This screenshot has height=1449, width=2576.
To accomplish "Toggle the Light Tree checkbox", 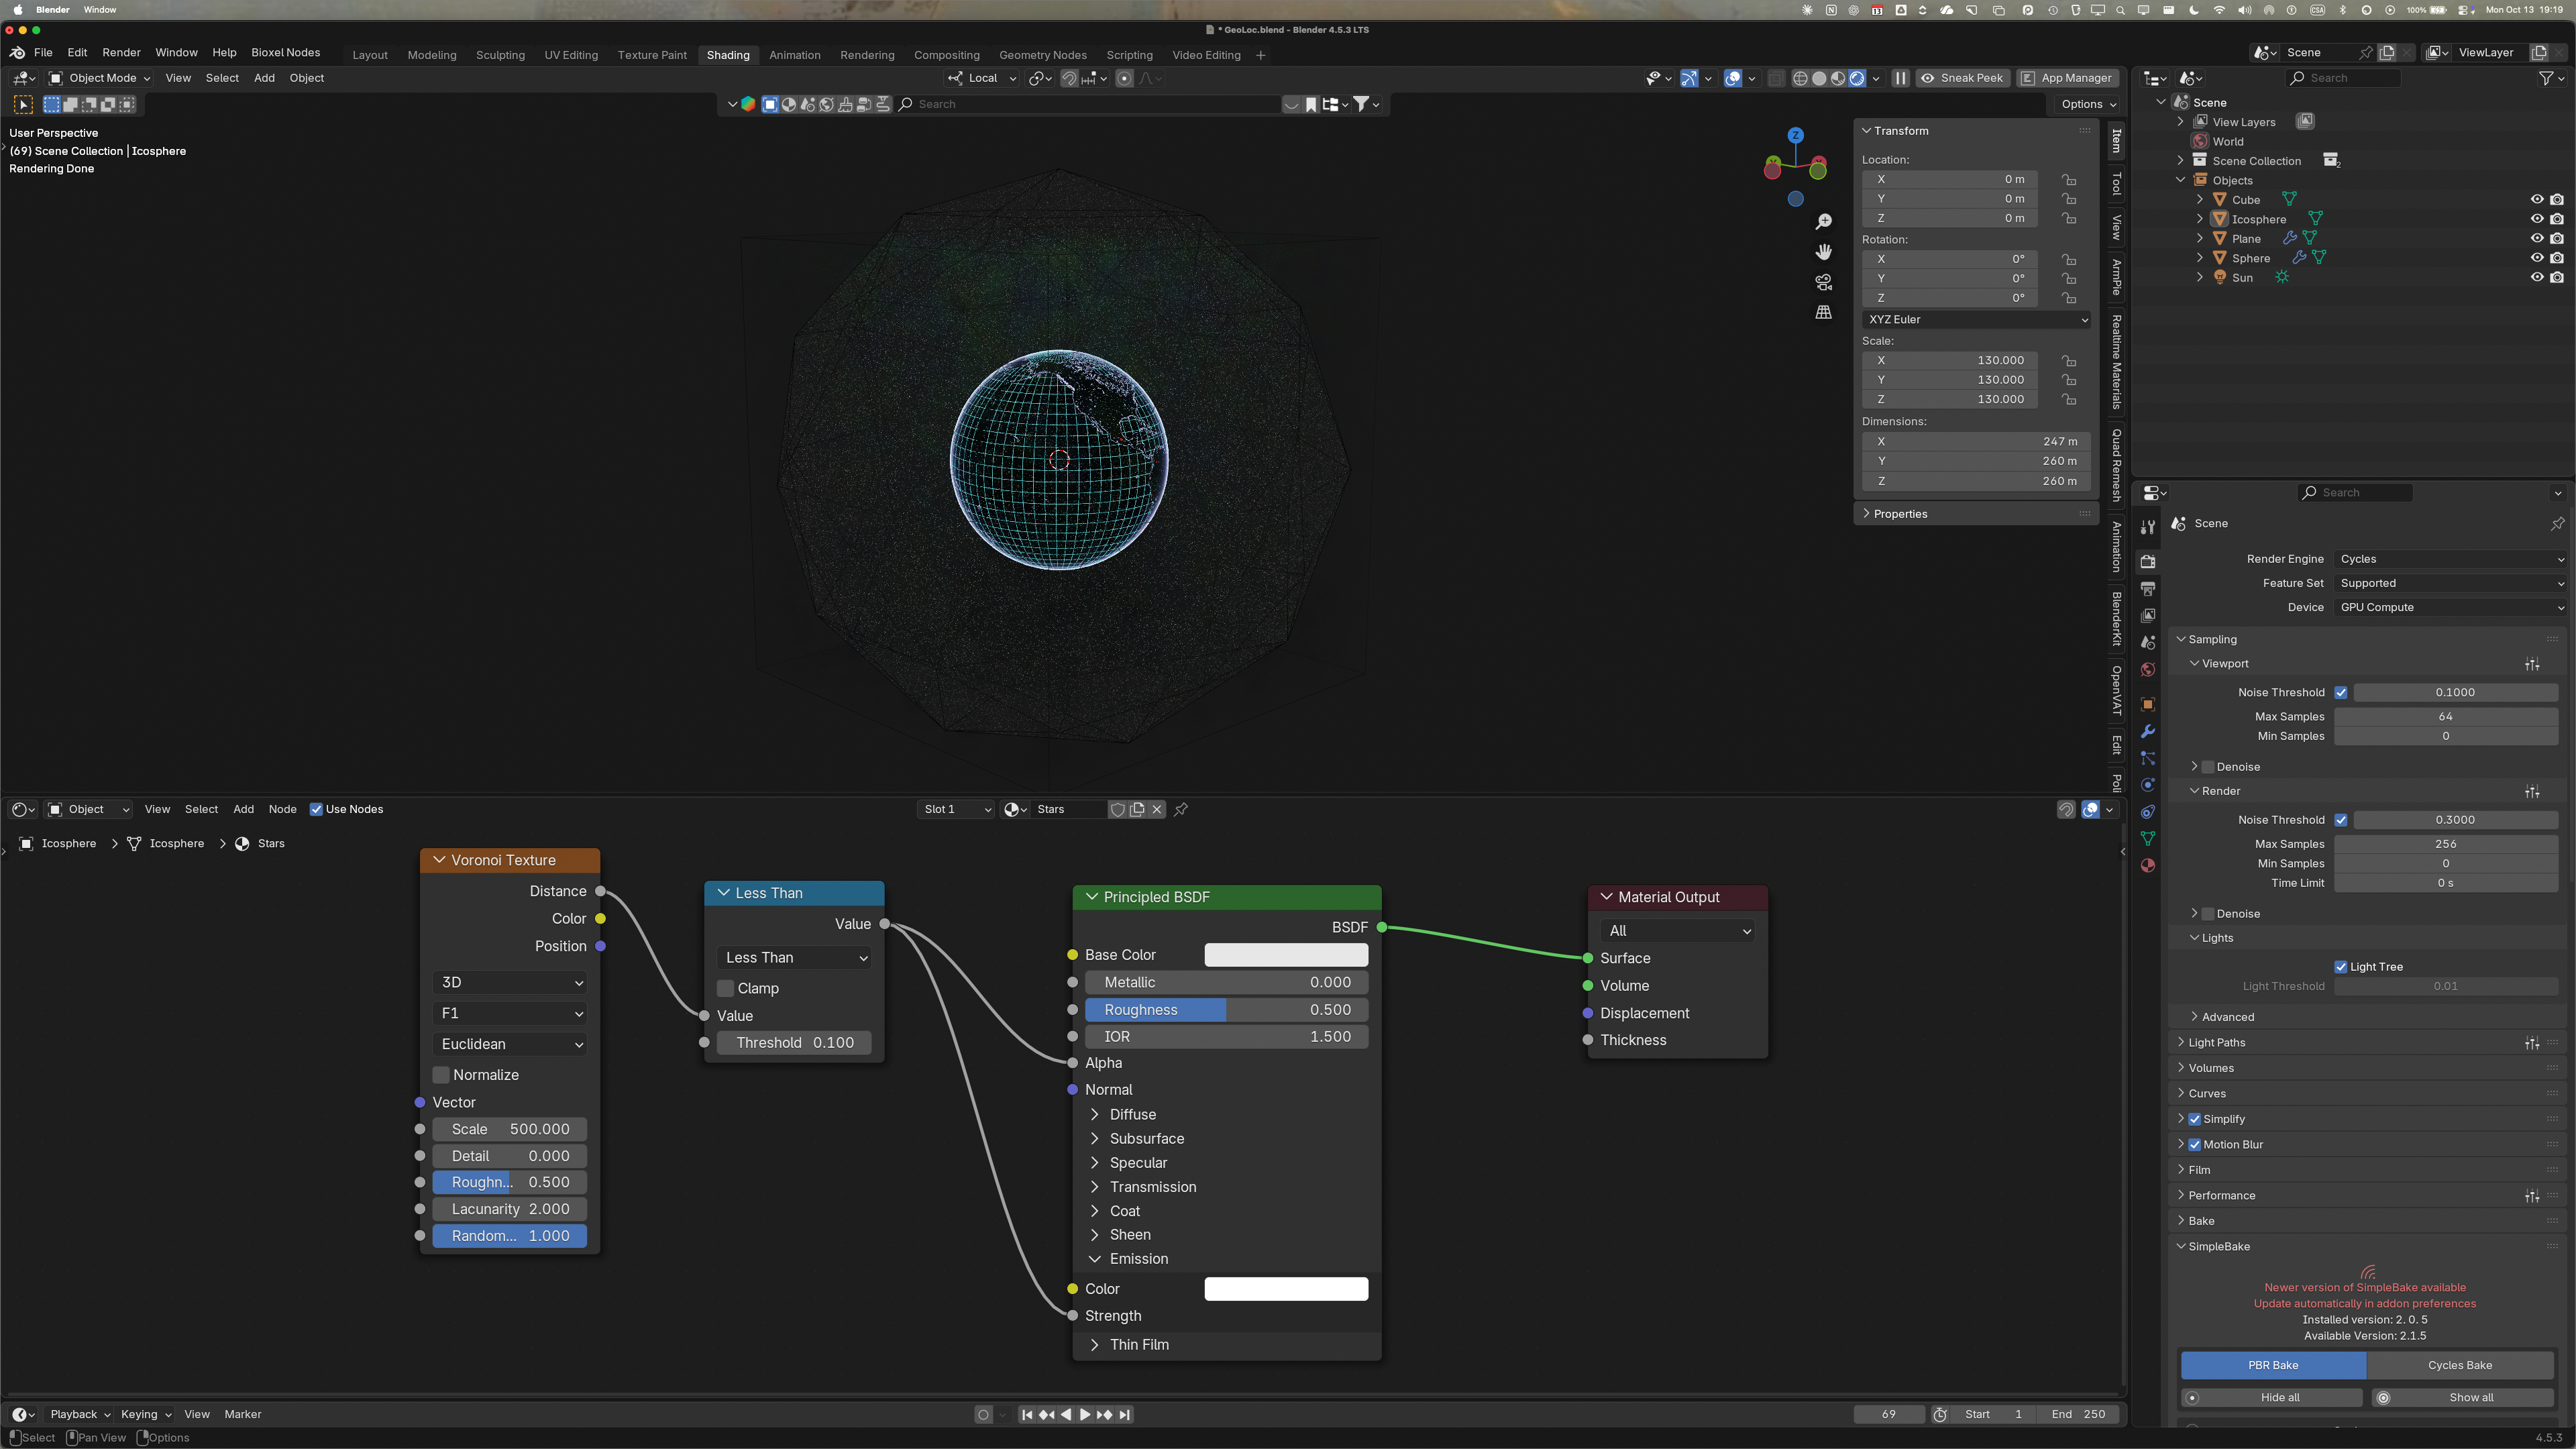I will click(2341, 967).
